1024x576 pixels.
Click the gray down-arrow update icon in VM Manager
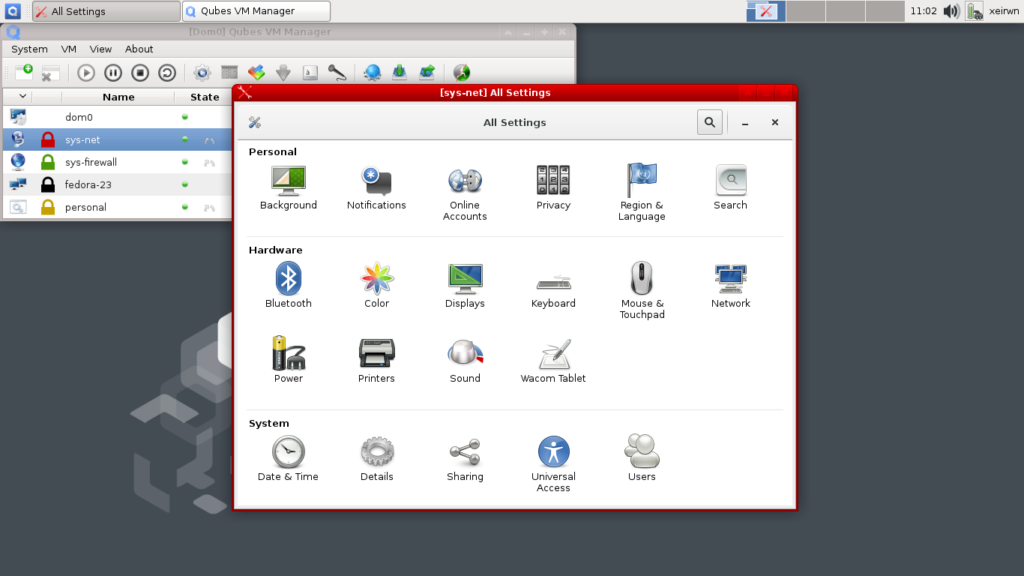pyautogui.click(x=283, y=72)
